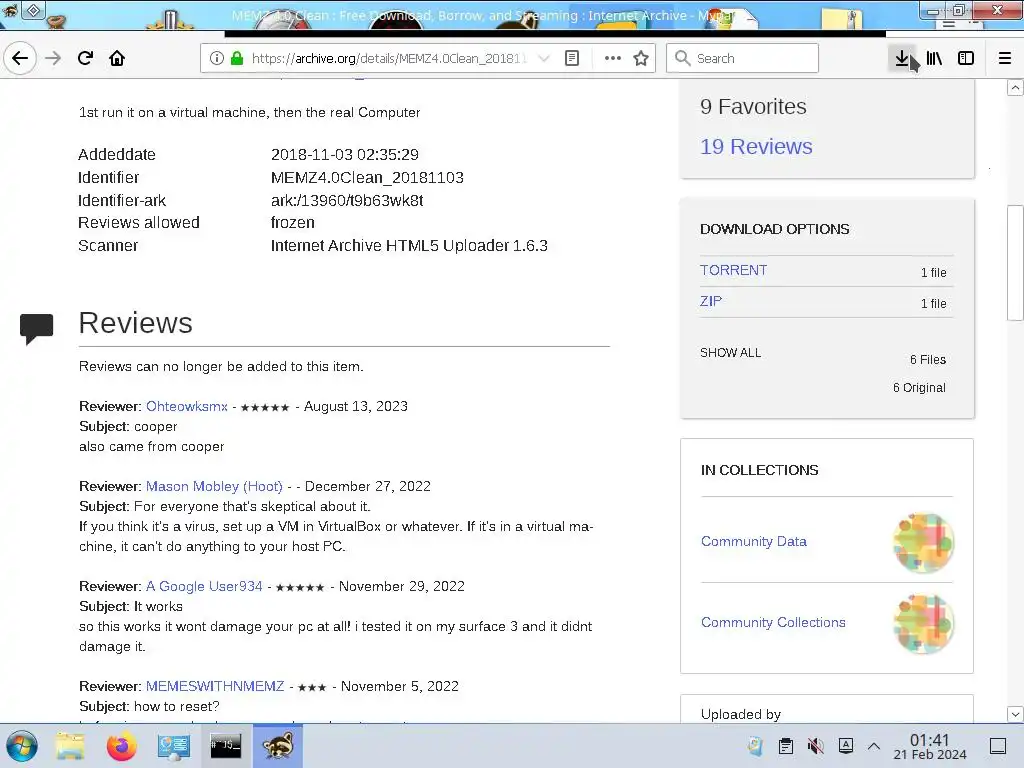This screenshot has width=1024, height=768.
Task: Open reviewer Ohteowksmx profile
Action: tap(187, 406)
